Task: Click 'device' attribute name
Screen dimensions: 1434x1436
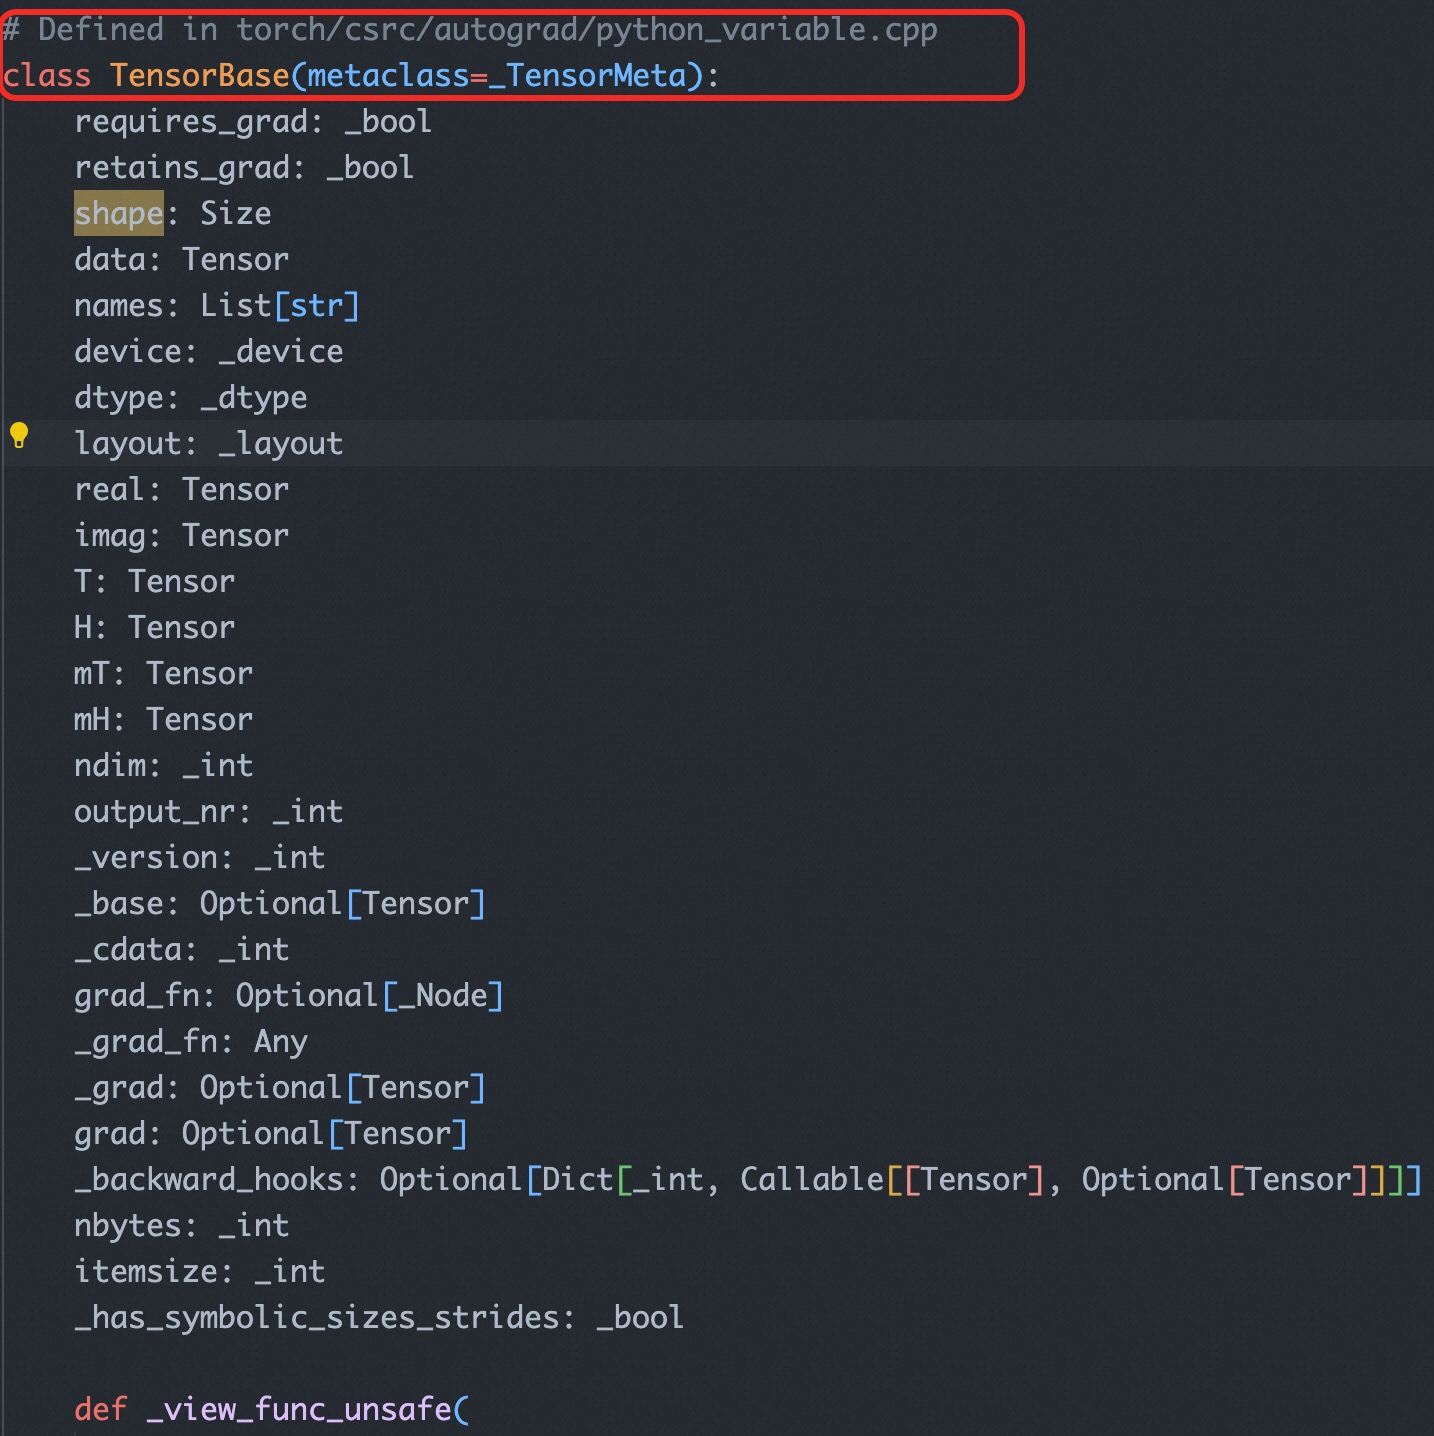Action: coord(127,352)
